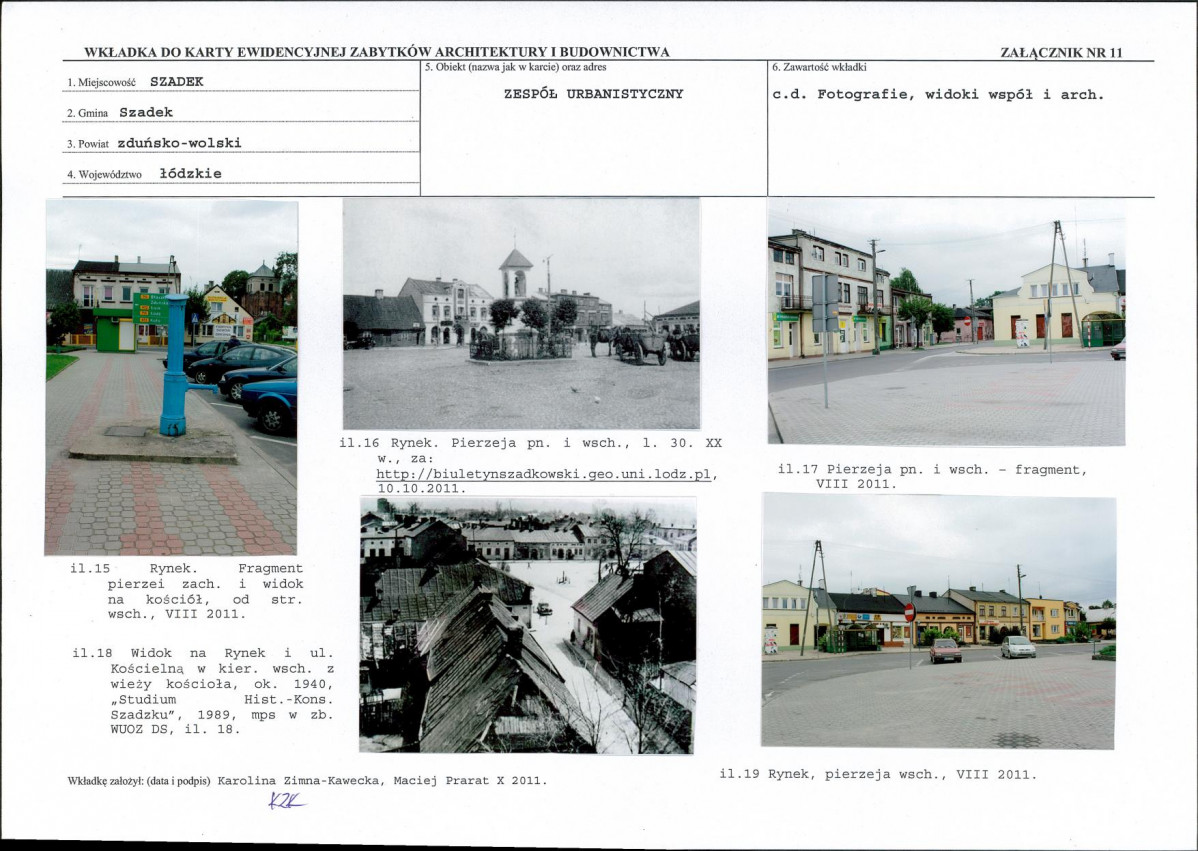
Task: Click the biuletynszadkowski.geo.uni.lodz.pl hyperlink
Action: click(x=546, y=474)
